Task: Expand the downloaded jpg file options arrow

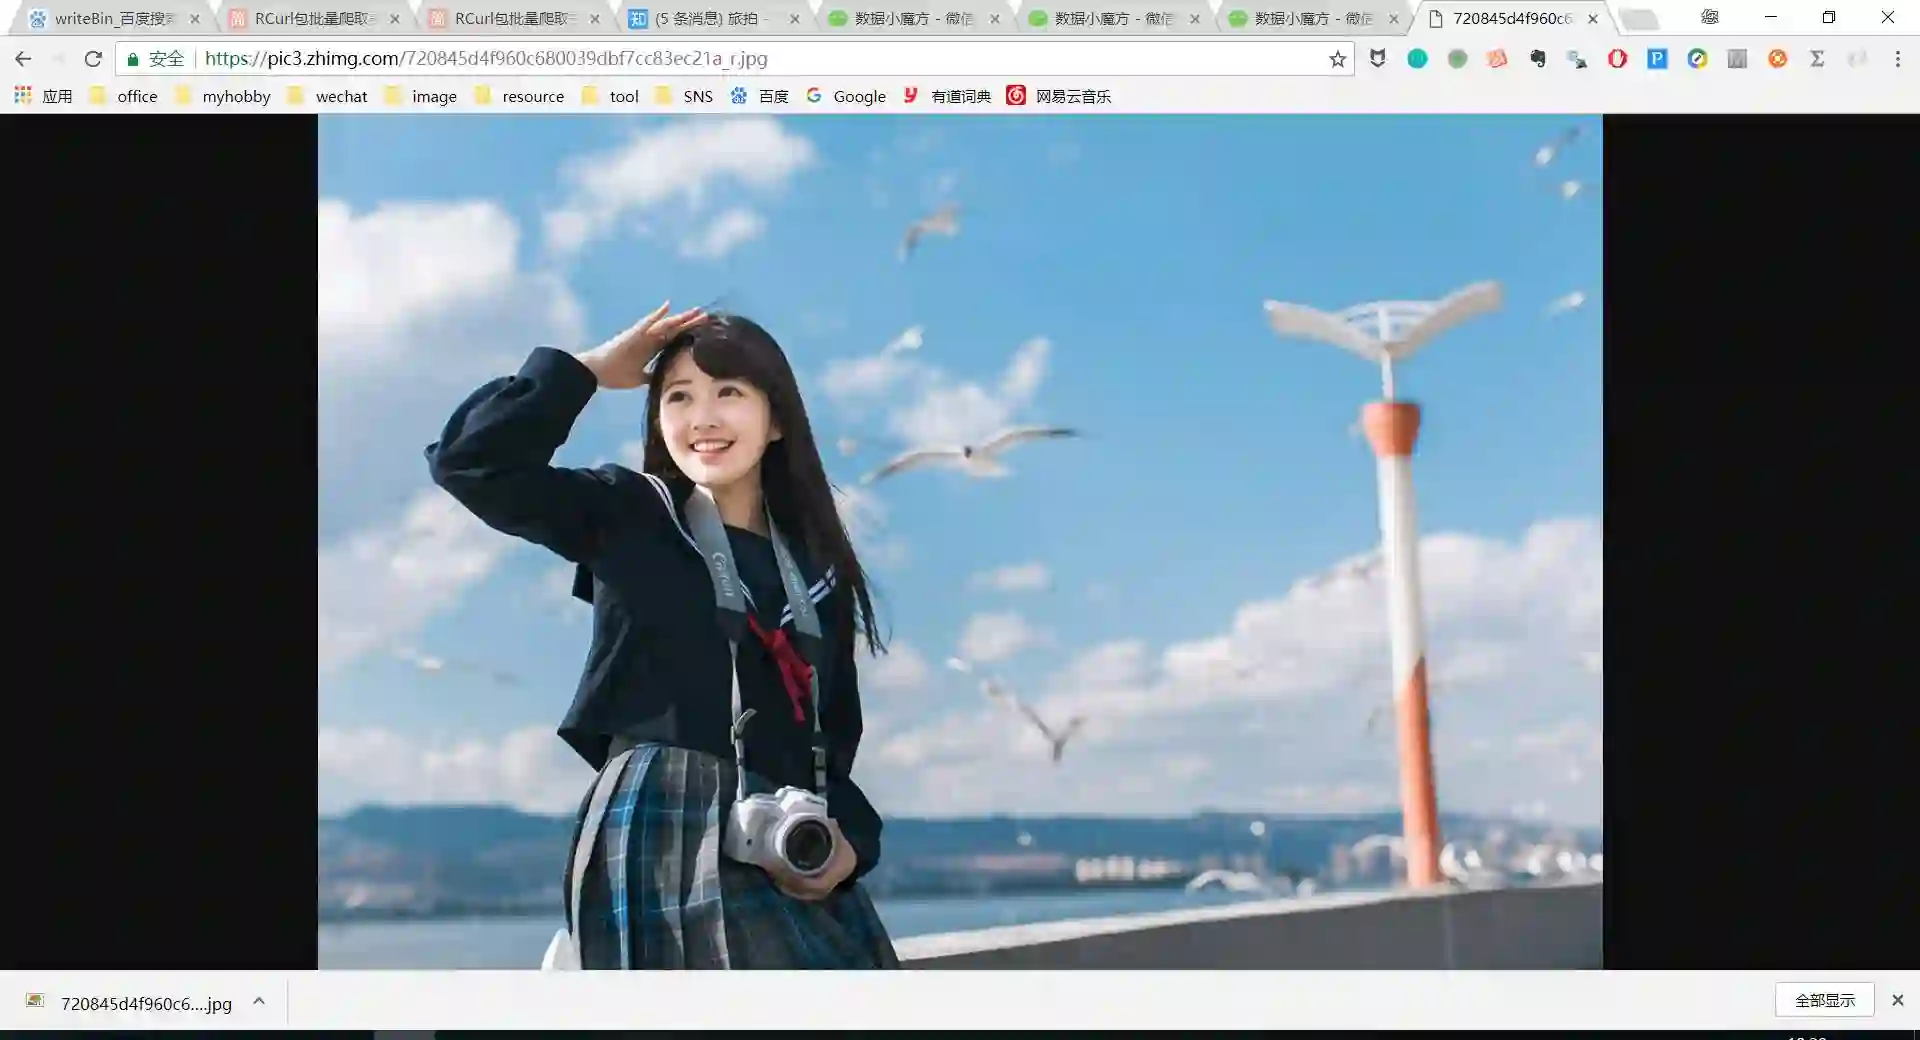Action: (259, 1001)
